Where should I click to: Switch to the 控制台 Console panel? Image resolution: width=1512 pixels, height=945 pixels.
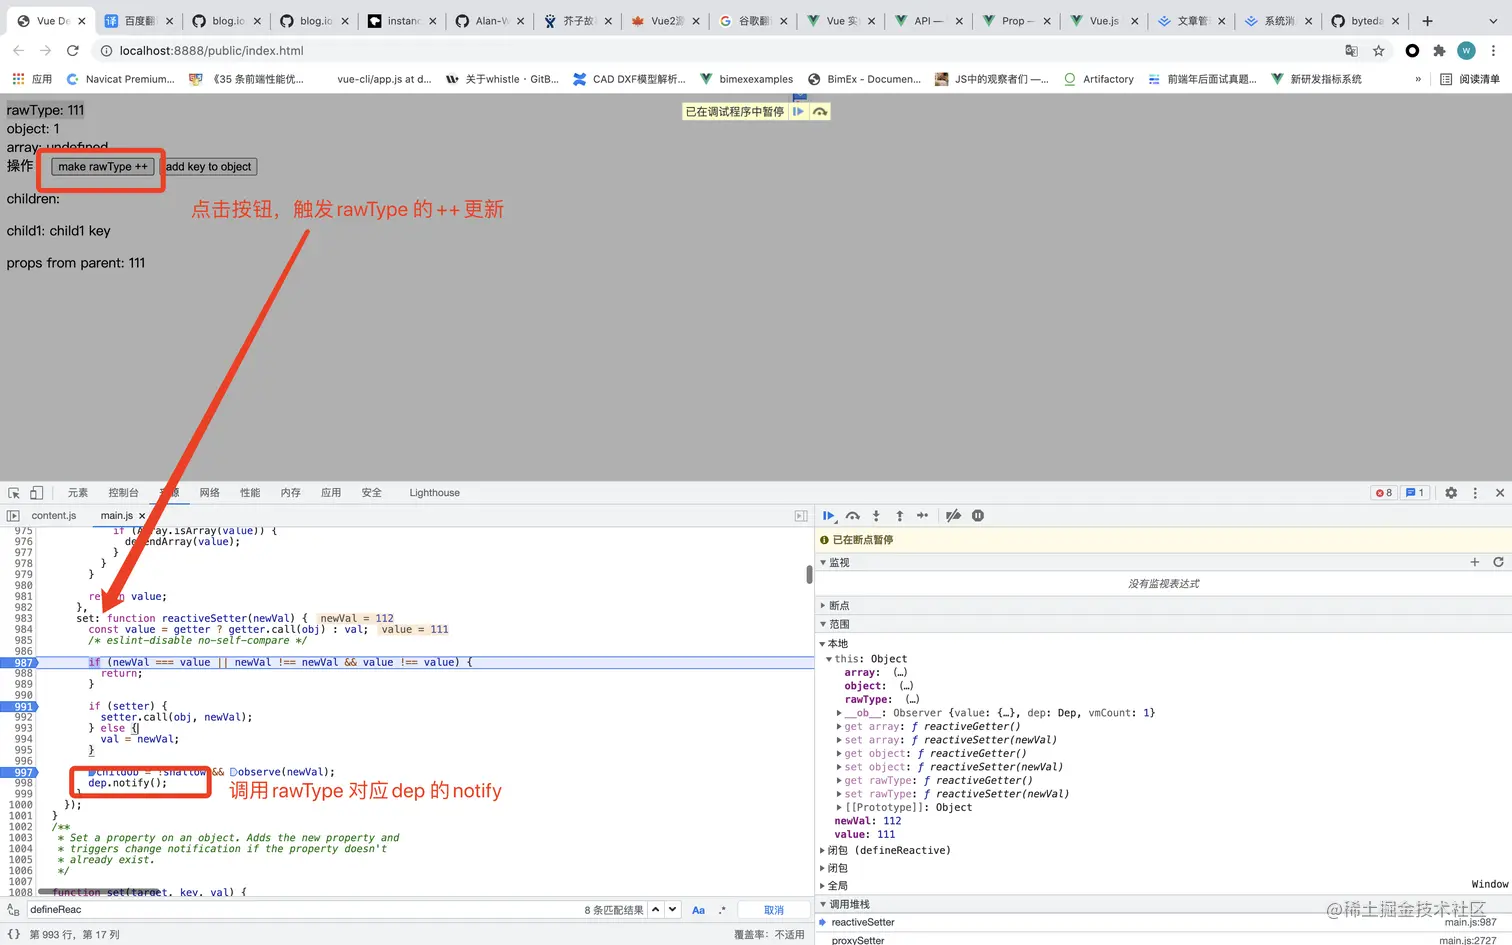(x=124, y=493)
